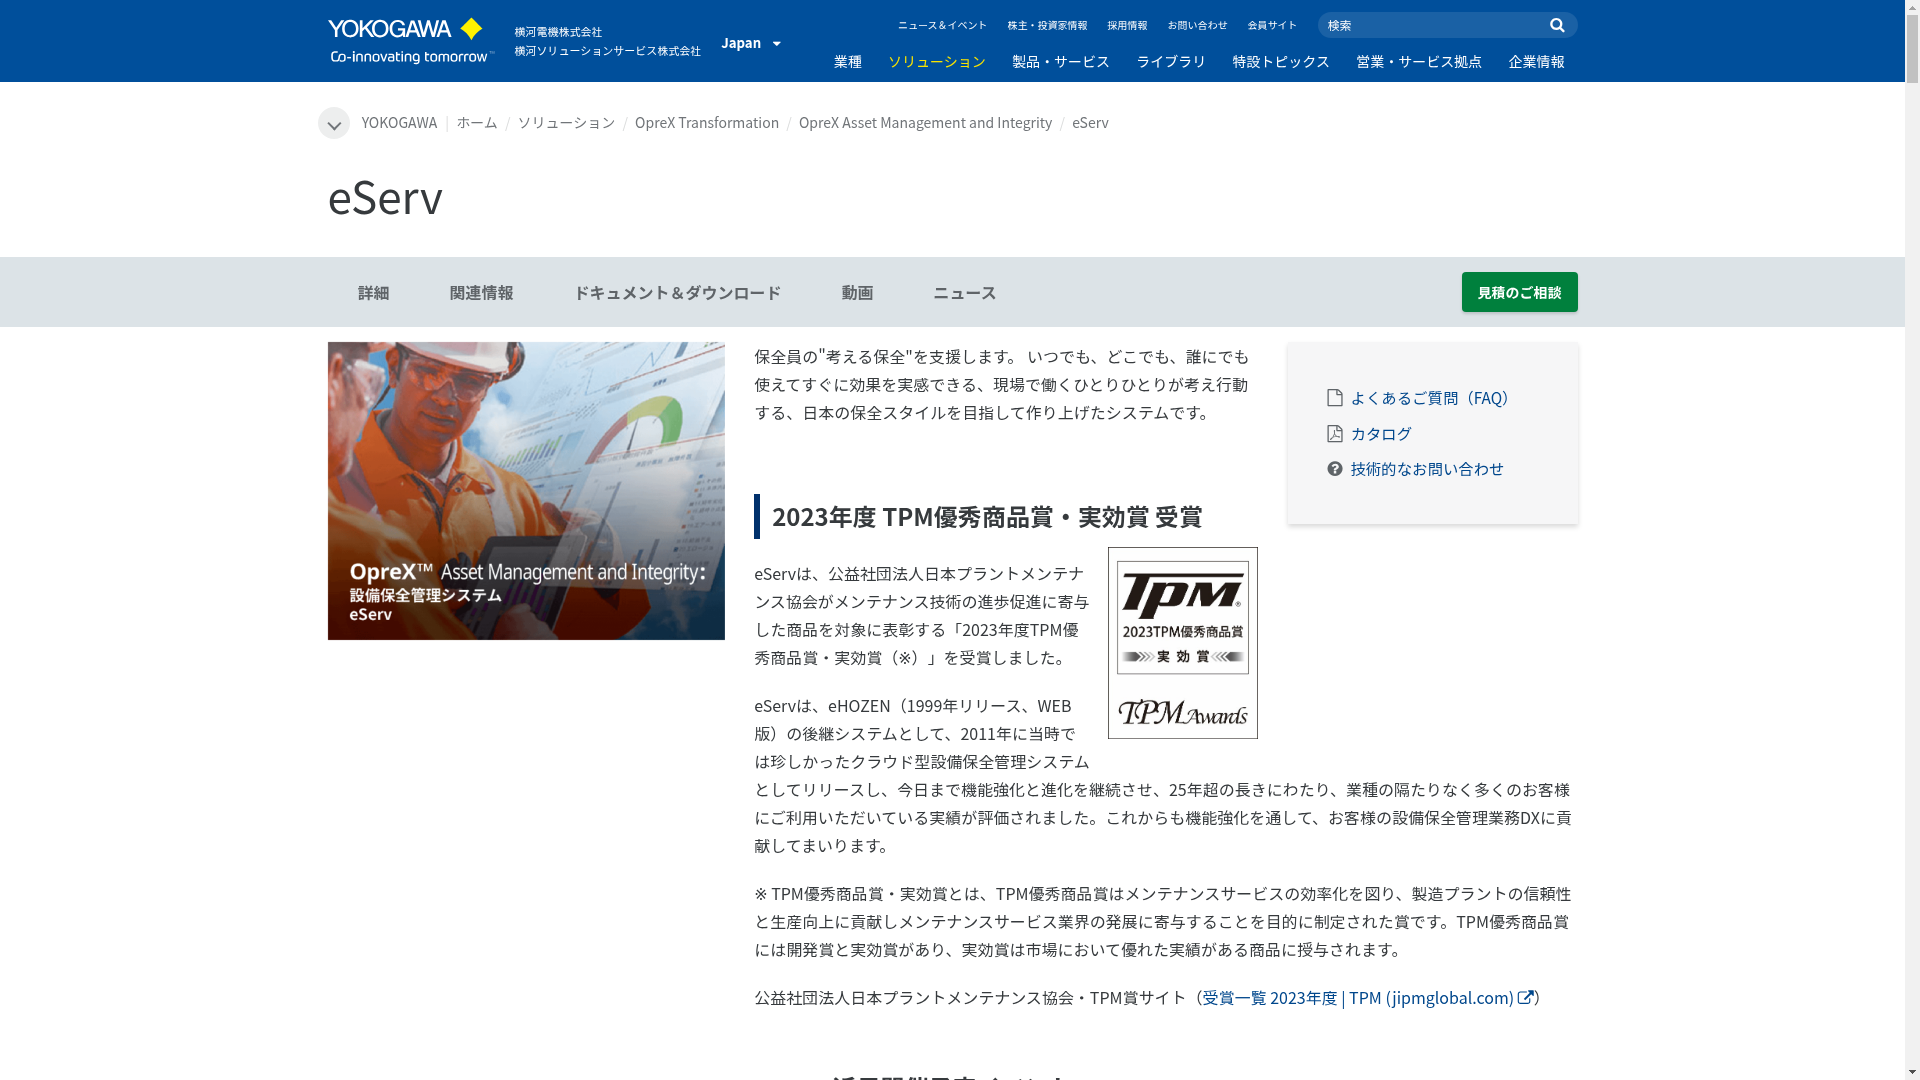Click the eServ page title
This screenshot has width=1920, height=1080.
pyautogui.click(x=385, y=197)
